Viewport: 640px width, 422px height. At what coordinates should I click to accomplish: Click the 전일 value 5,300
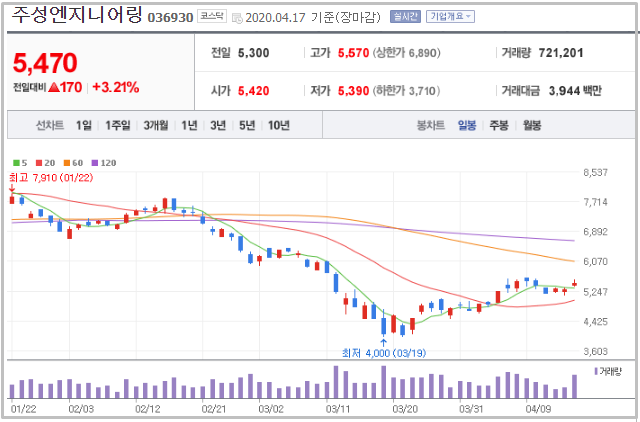click(253, 53)
